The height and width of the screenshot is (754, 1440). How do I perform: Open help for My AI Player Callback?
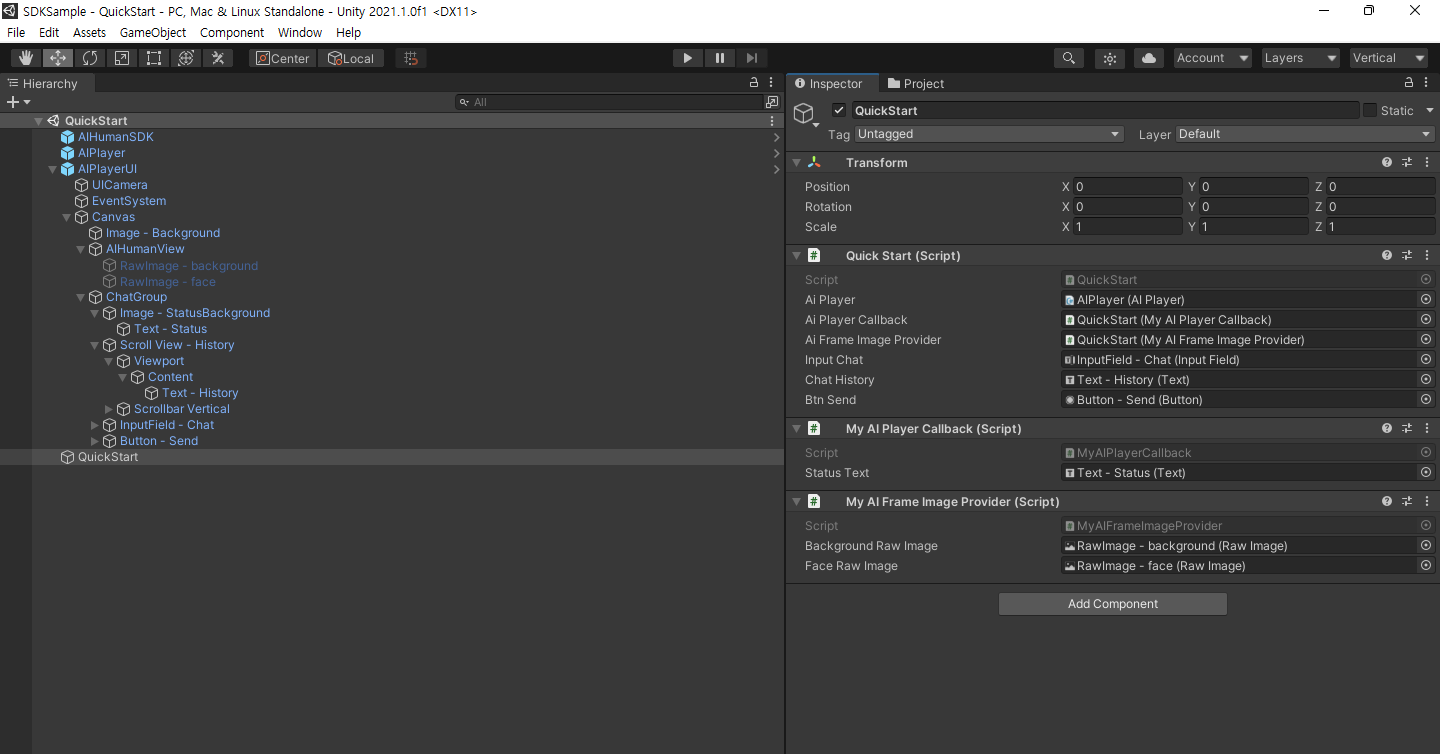[x=1387, y=428]
